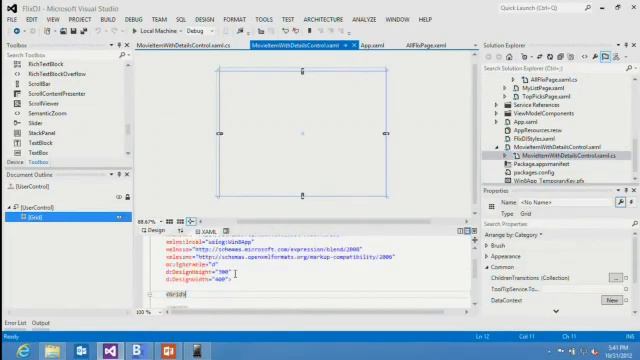The width and height of the screenshot is (640, 360).
Task: Click the Name field showing No Name
Action: [x=566, y=202]
